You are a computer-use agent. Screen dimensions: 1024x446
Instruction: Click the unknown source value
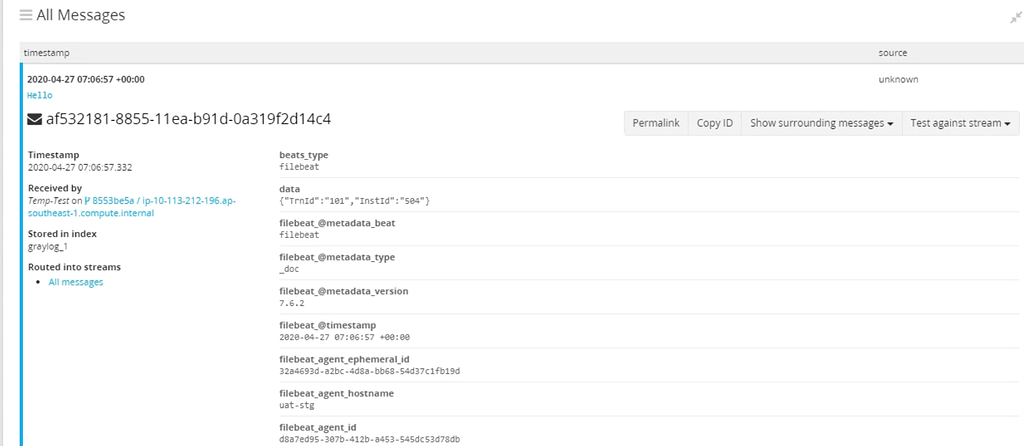[898, 79]
